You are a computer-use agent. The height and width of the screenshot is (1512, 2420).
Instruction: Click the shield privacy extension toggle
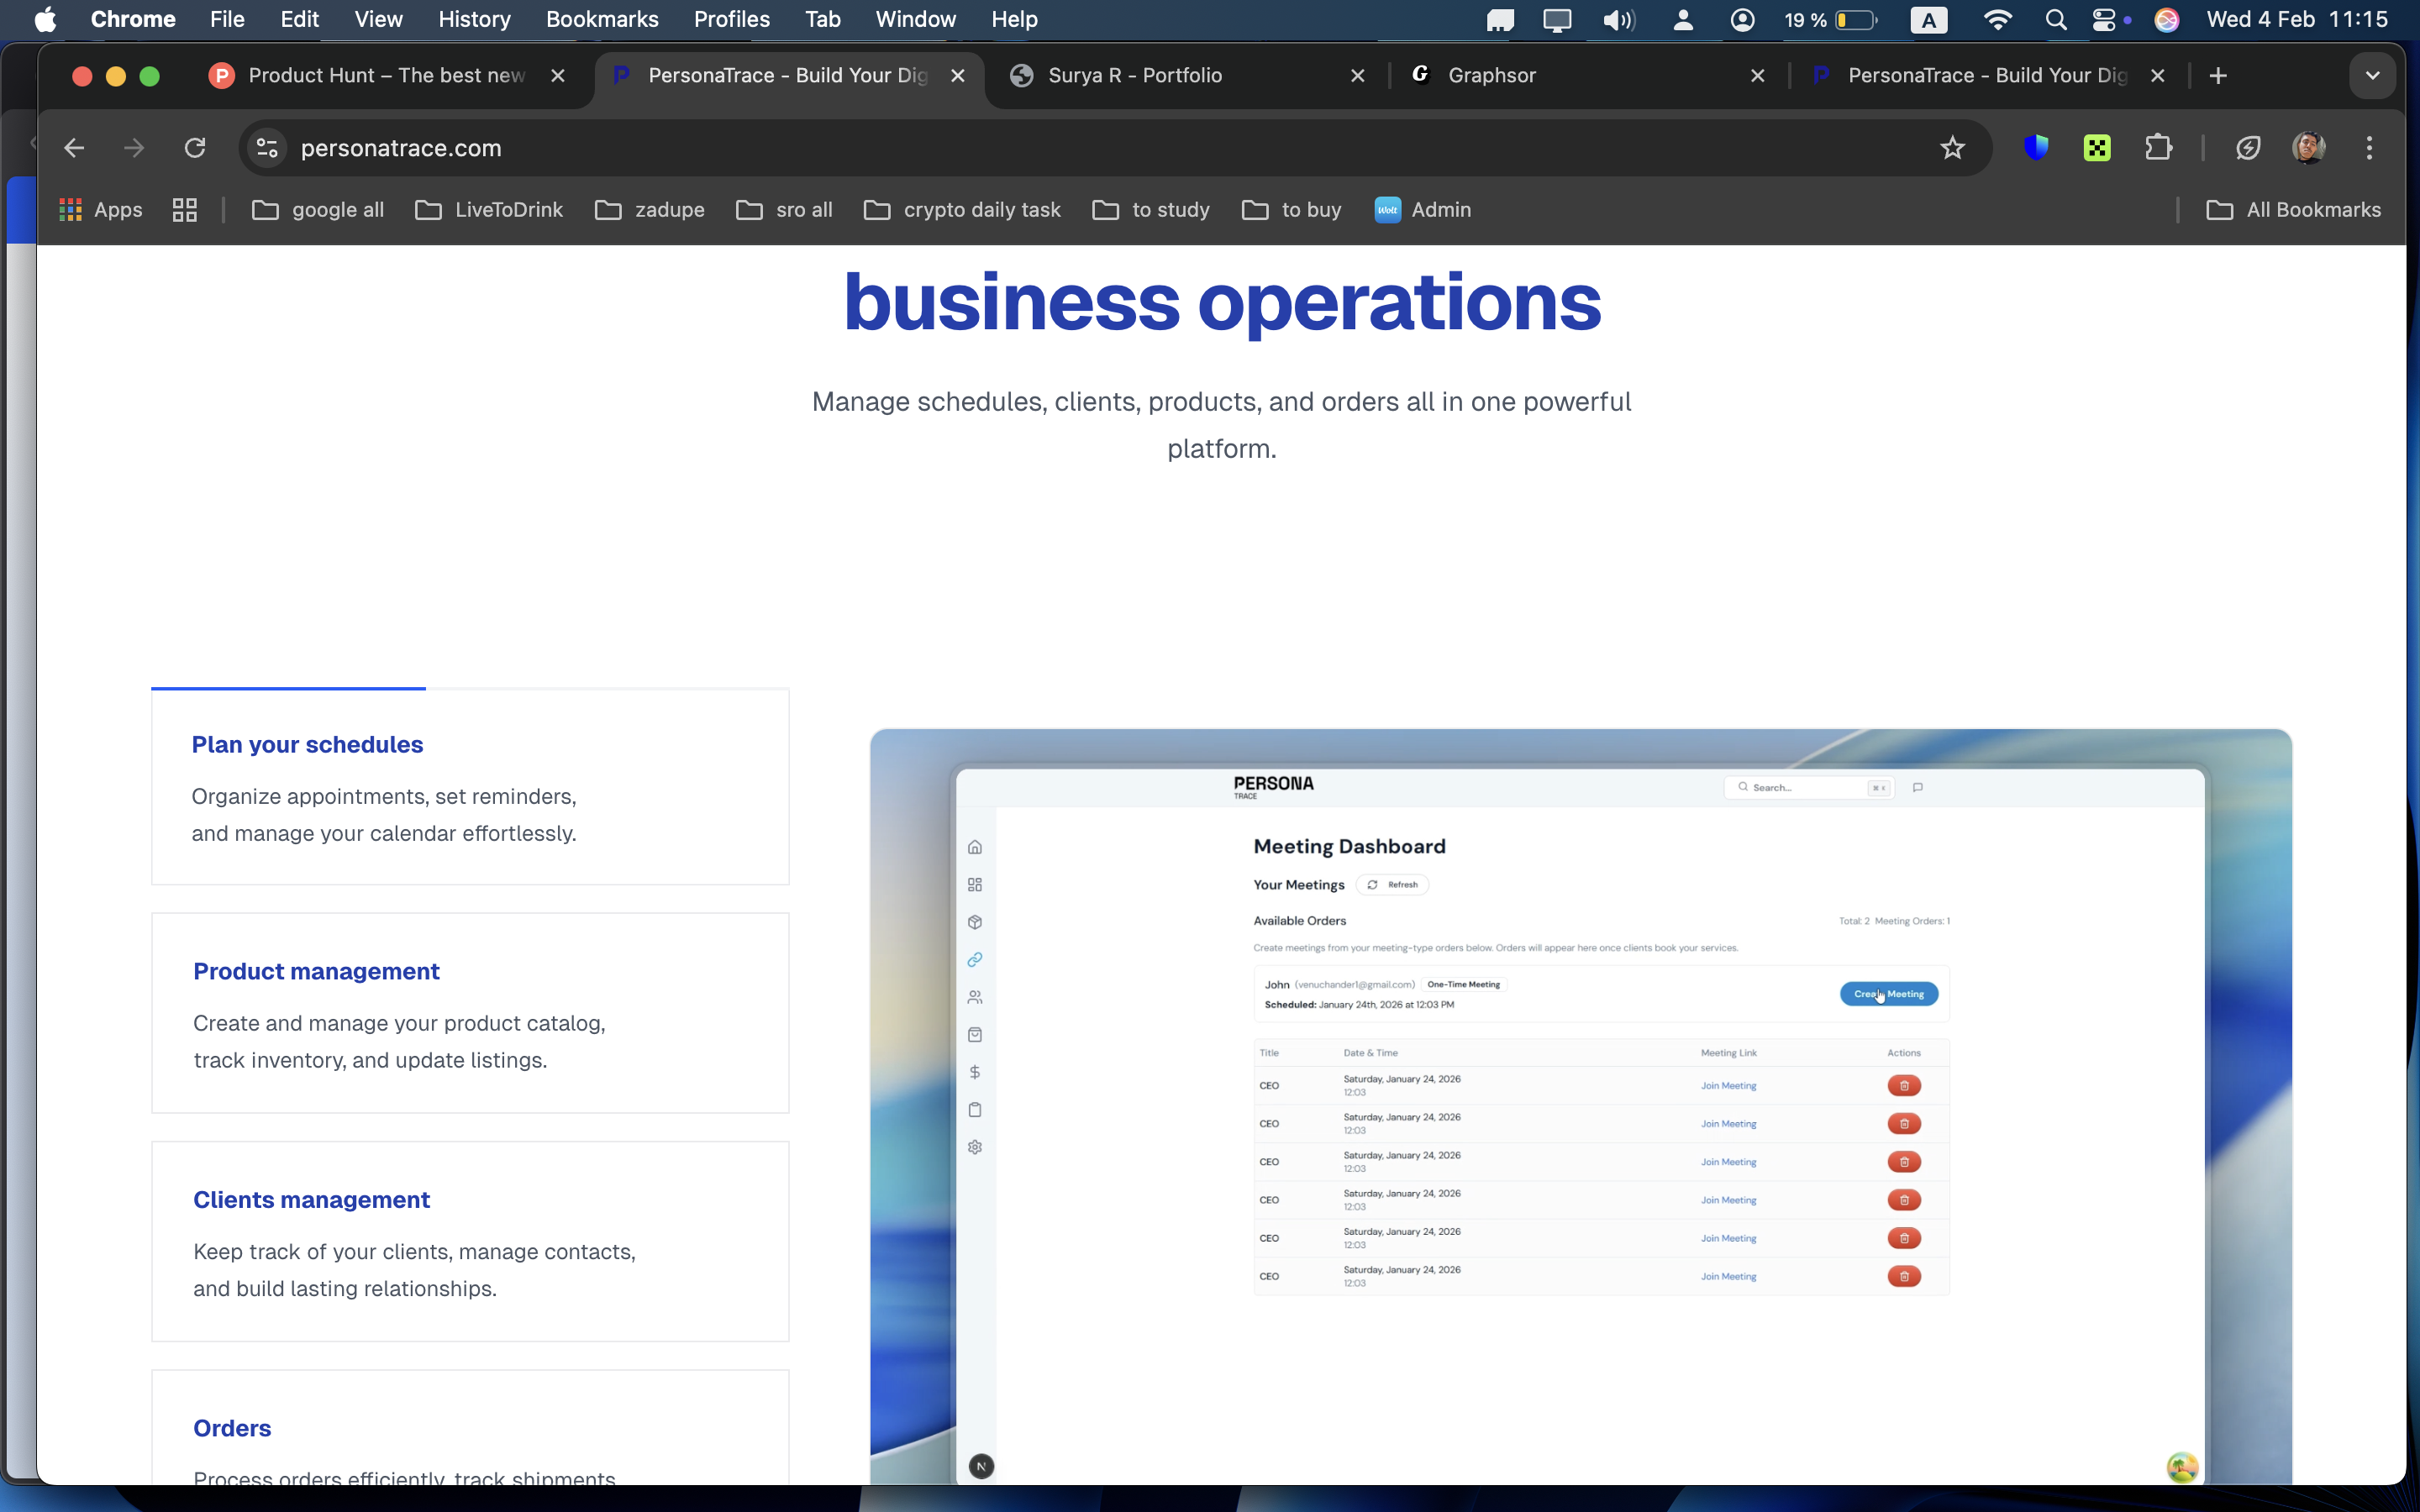(x=2037, y=147)
